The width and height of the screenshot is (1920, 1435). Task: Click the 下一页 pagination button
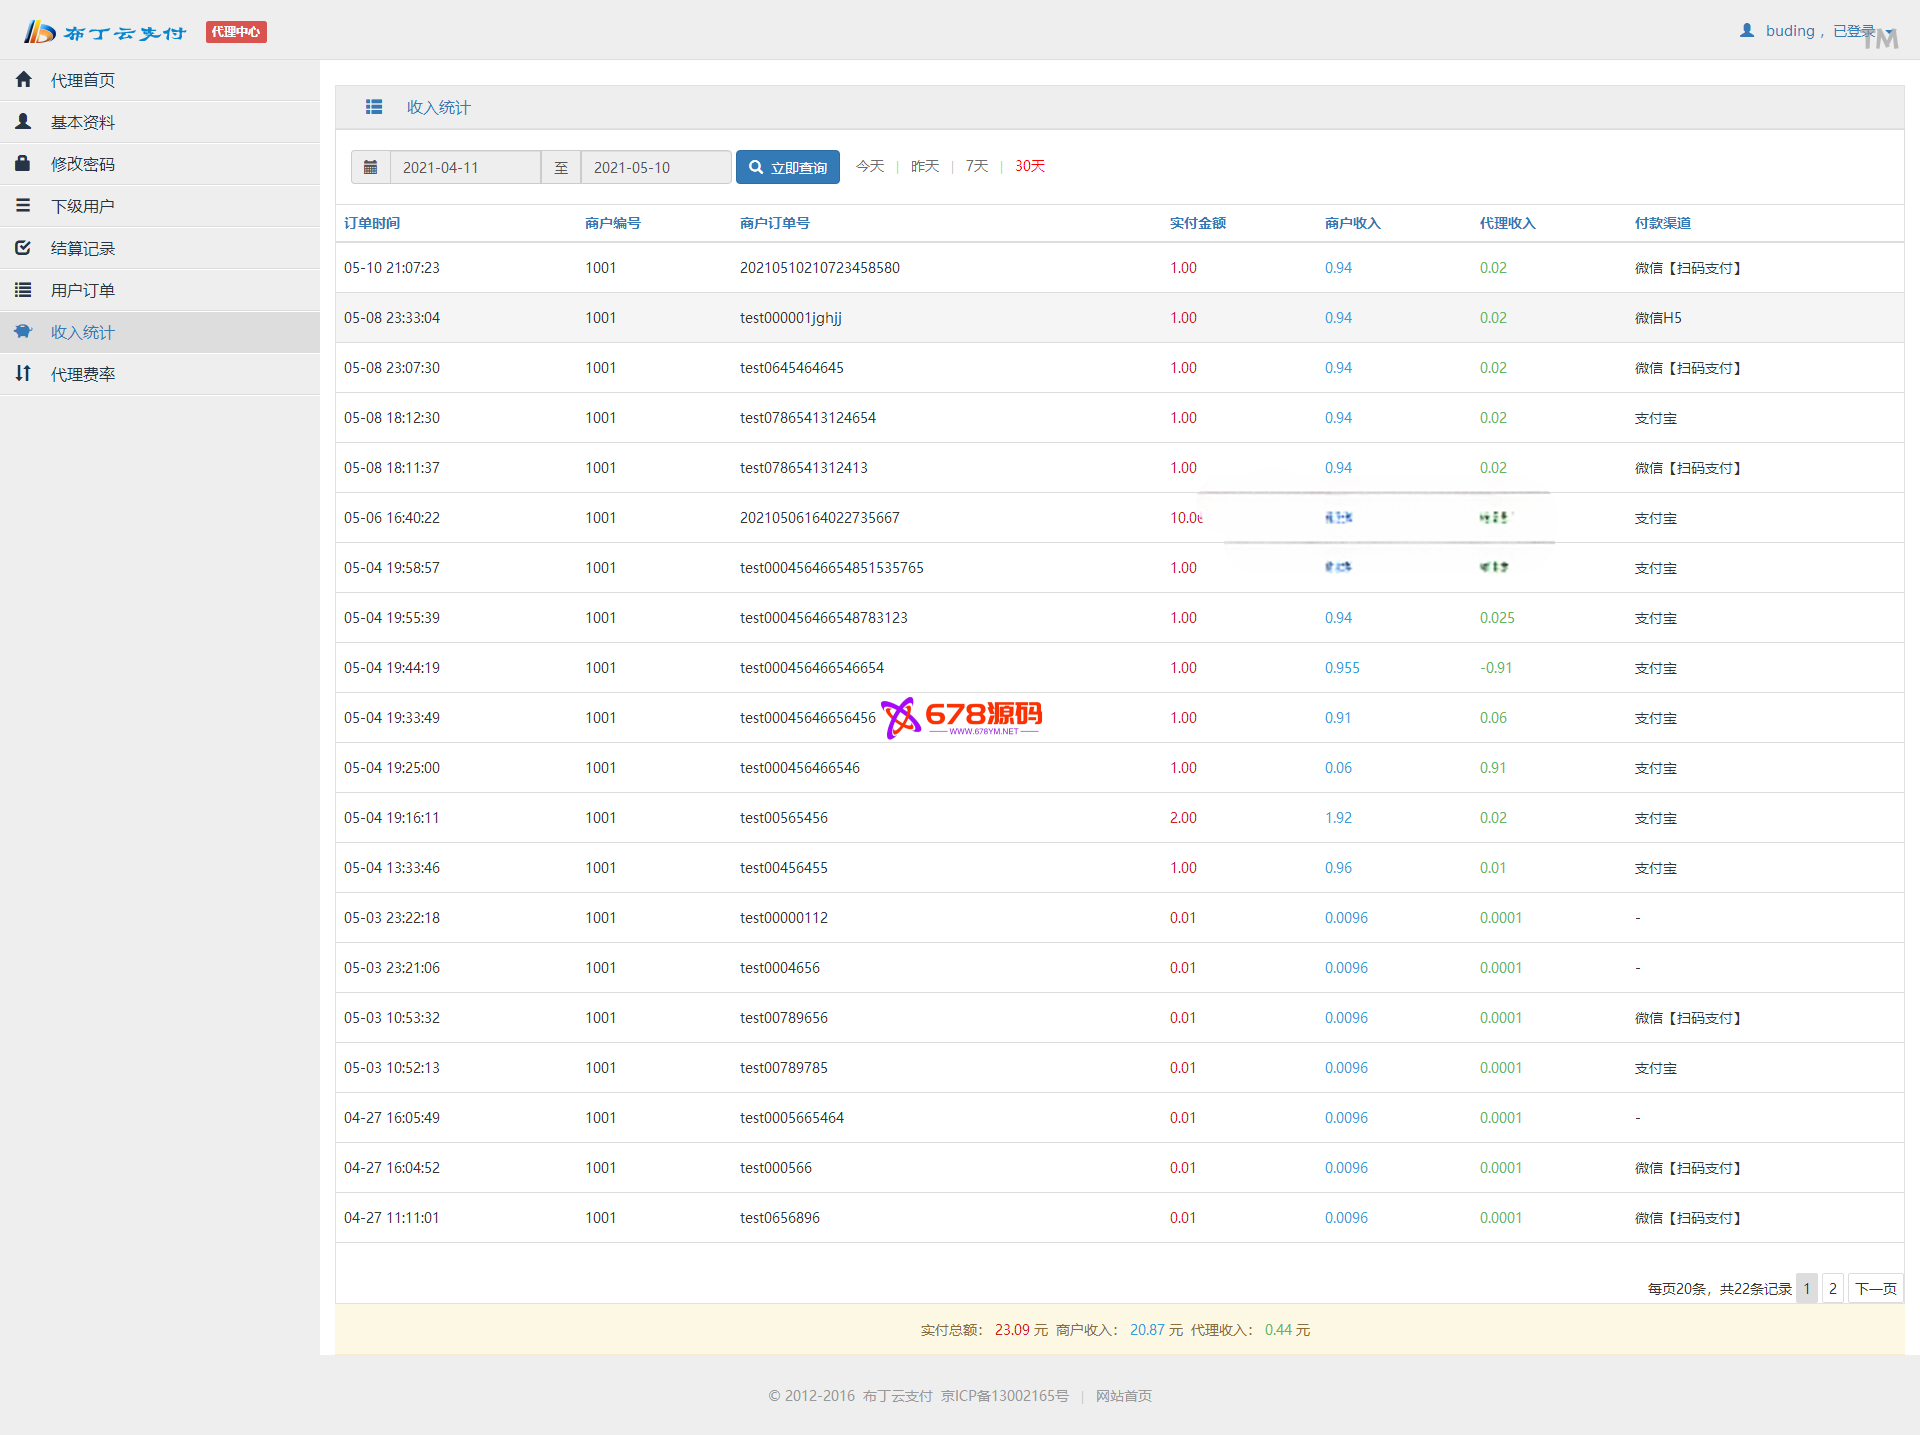pos(1875,1288)
